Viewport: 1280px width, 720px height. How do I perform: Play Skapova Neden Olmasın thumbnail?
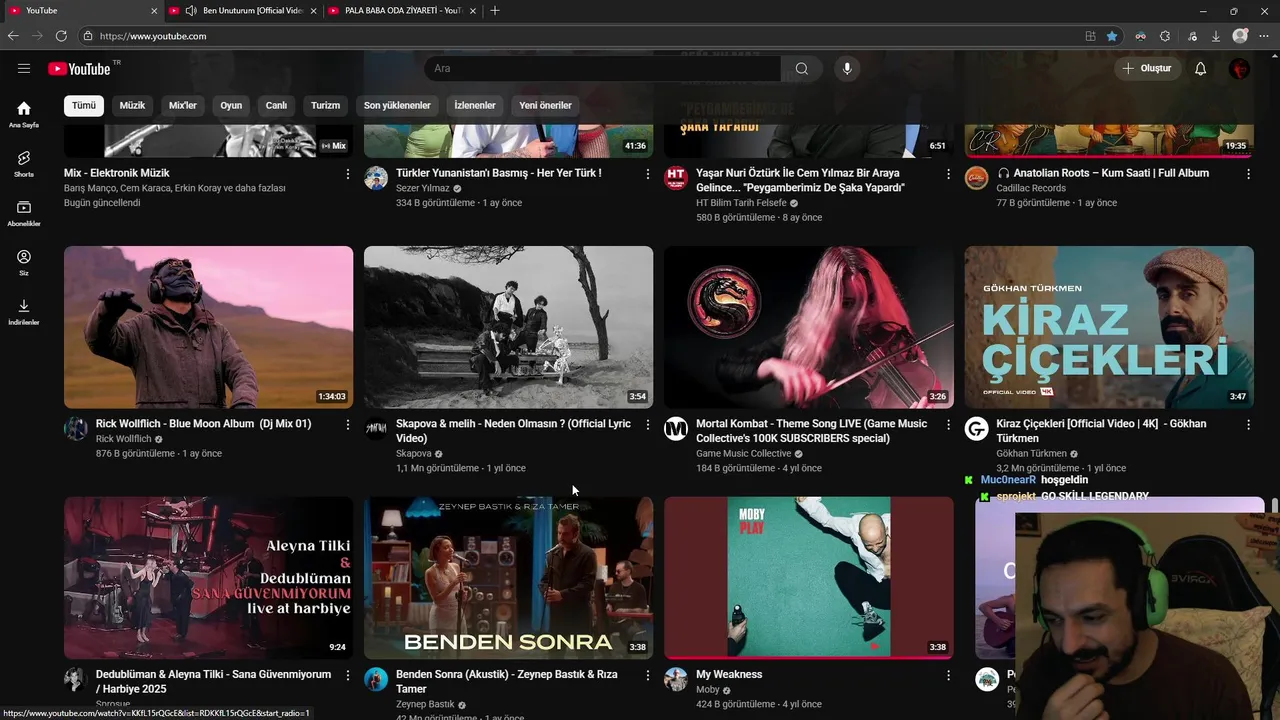[x=508, y=327]
